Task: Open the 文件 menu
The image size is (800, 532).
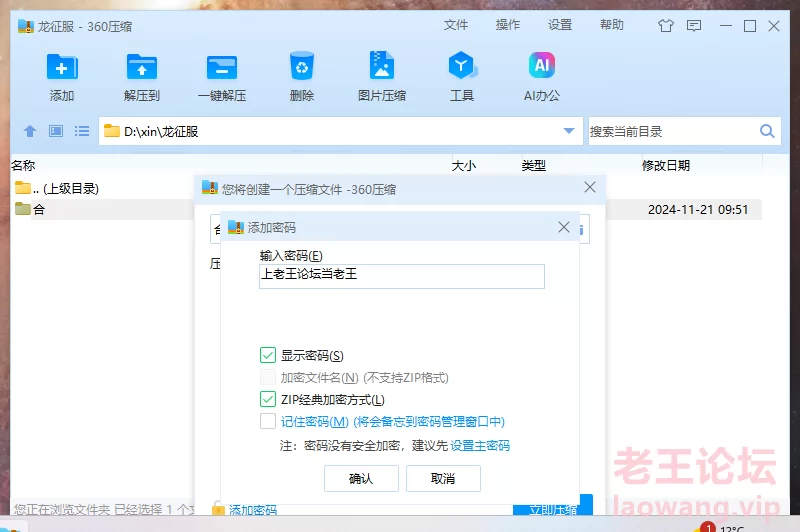Action: [456, 25]
